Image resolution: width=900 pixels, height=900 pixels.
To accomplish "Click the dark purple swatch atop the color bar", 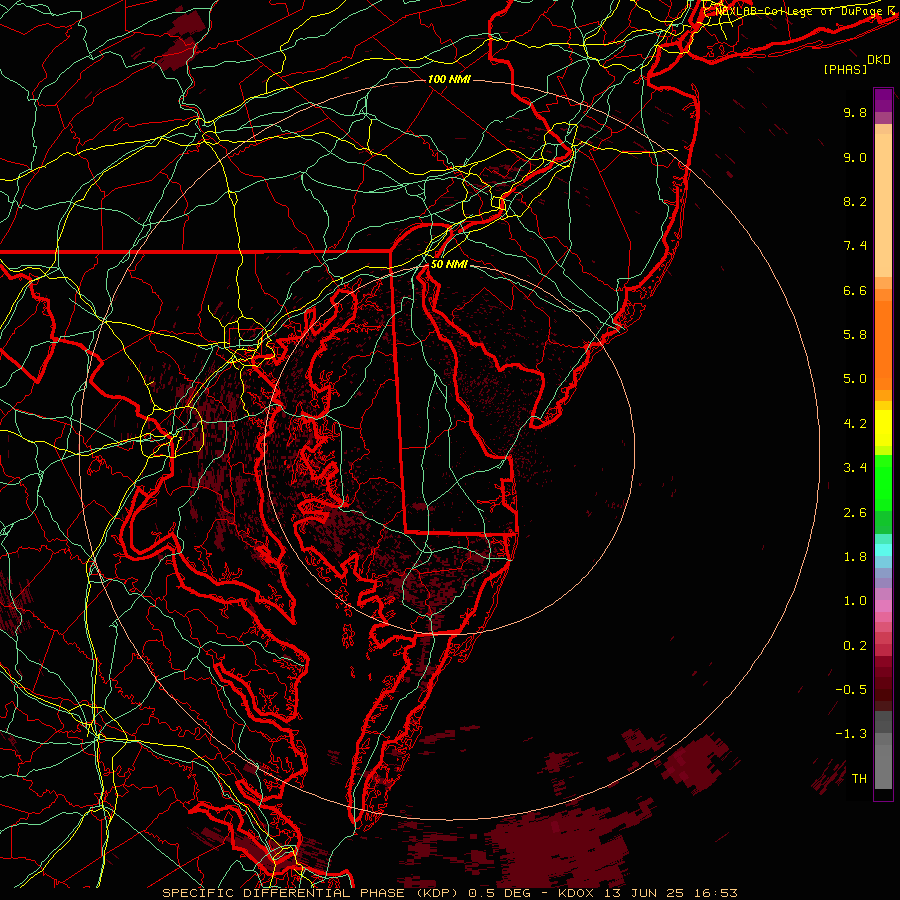I will pyautogui.click(x=883, y=100).
